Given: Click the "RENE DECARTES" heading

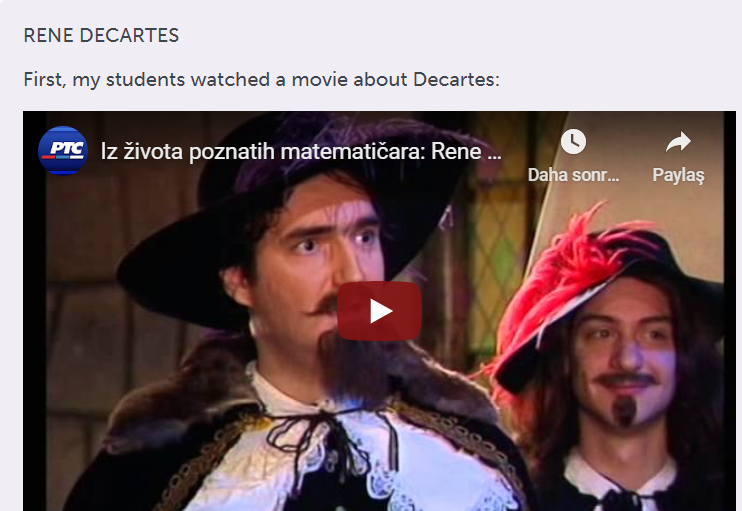Looking at the screenshot, I should pos(101,35).
